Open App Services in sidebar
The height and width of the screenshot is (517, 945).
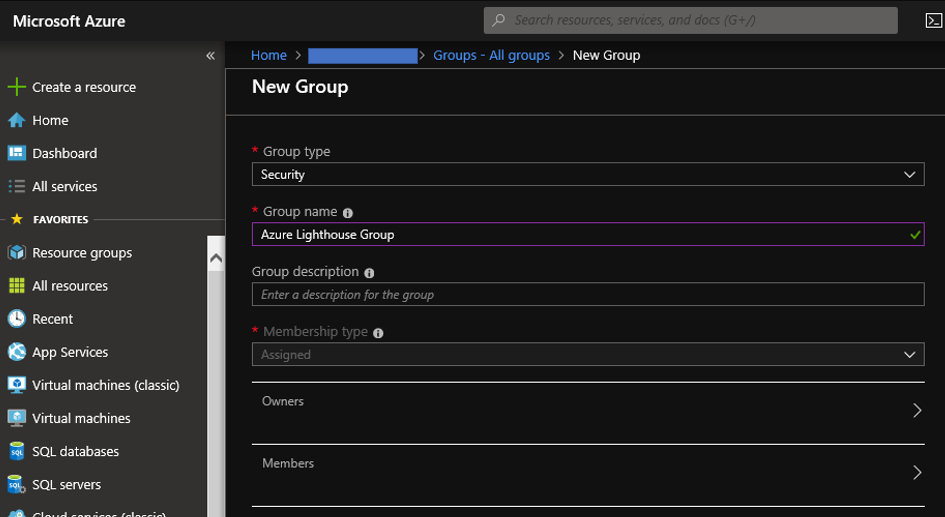click(70, 352)
